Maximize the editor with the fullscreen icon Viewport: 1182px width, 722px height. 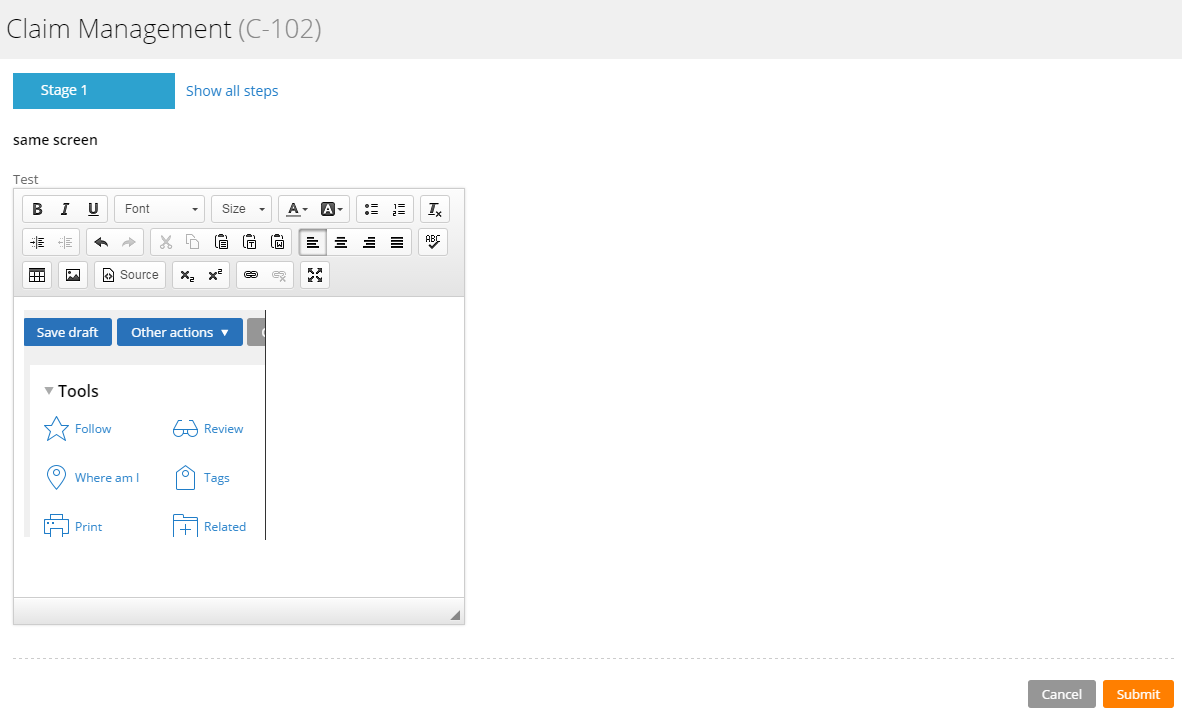point(315,275)
